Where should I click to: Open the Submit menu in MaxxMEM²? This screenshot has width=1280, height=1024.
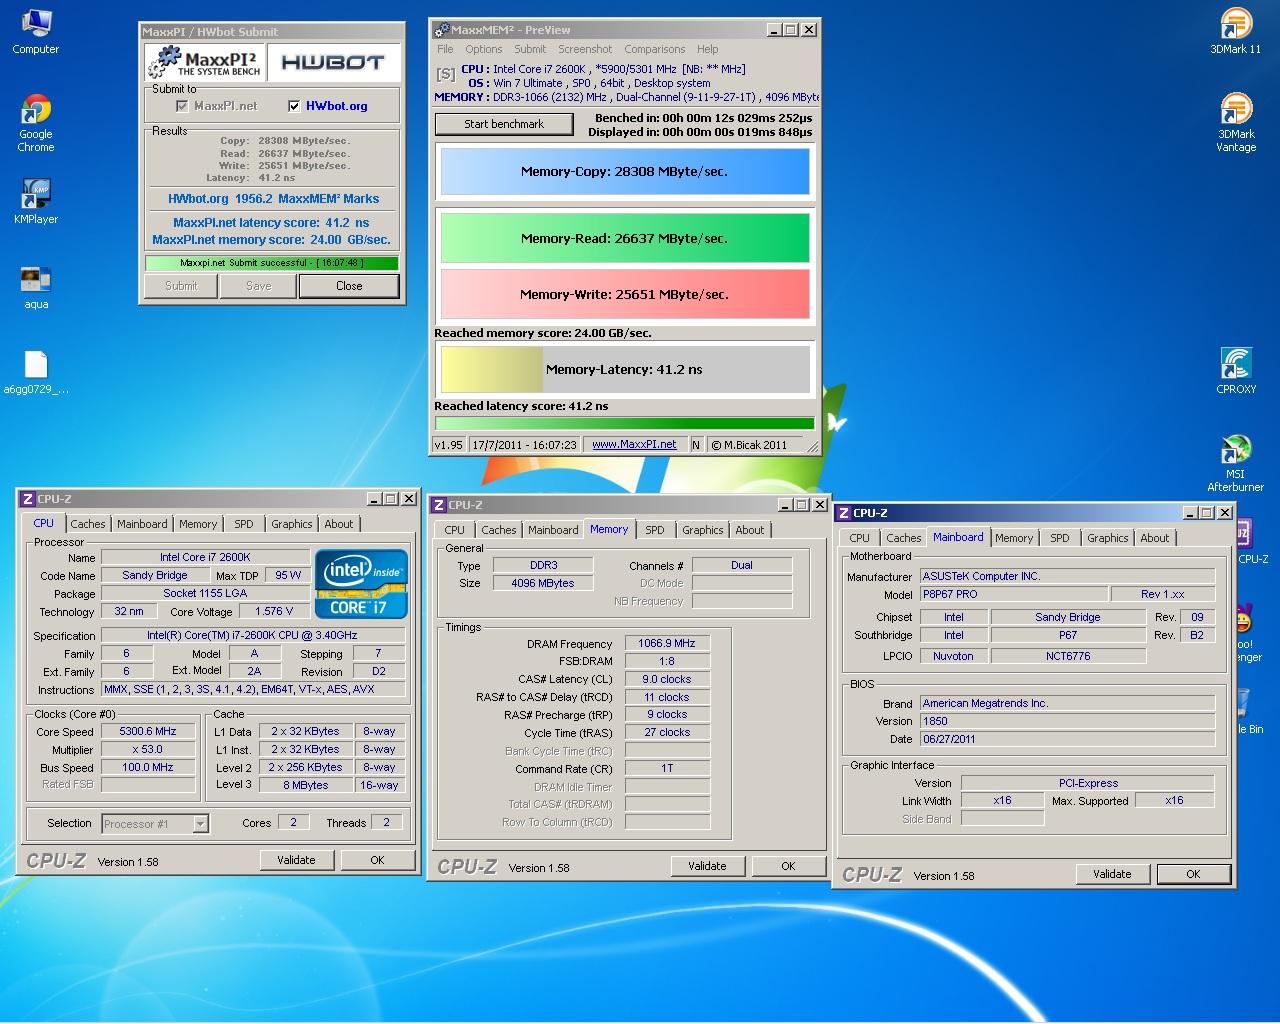pos(530,49)
